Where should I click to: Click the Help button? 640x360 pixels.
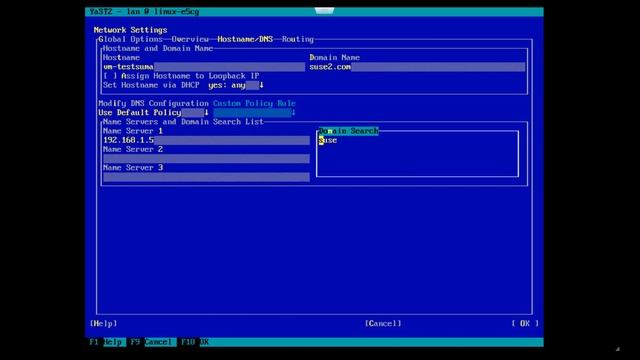coord(103,323)
